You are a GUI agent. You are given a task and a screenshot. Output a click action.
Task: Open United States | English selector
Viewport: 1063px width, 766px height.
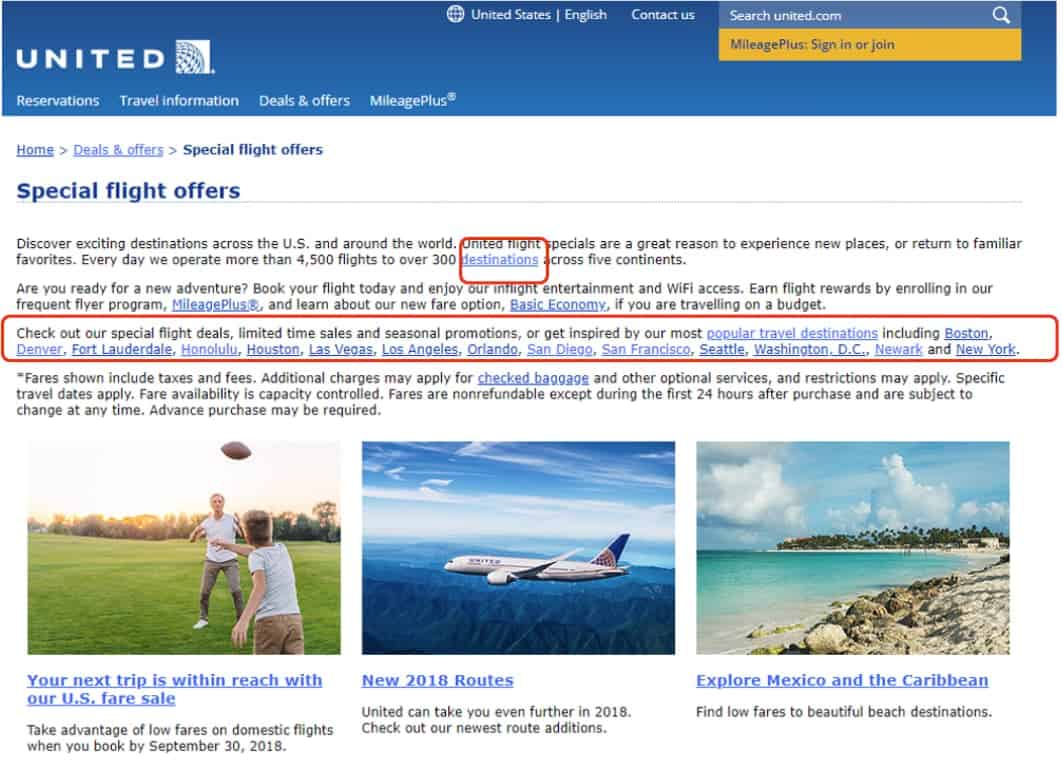coord(539,15)
